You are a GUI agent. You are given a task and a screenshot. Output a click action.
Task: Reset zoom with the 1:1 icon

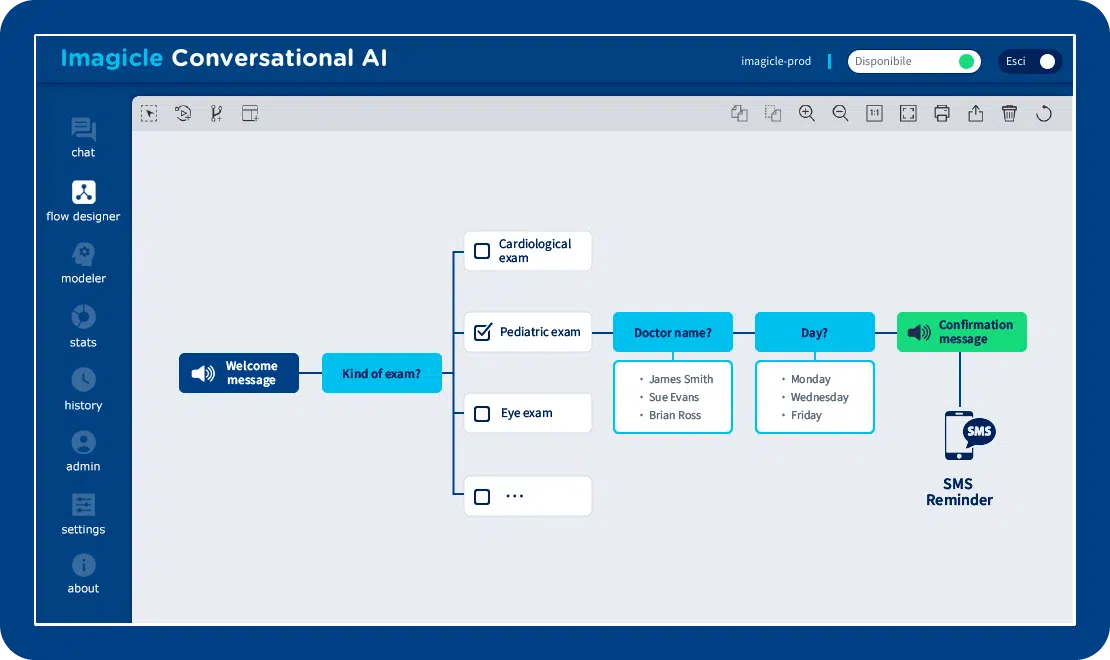tap(874, 114)
